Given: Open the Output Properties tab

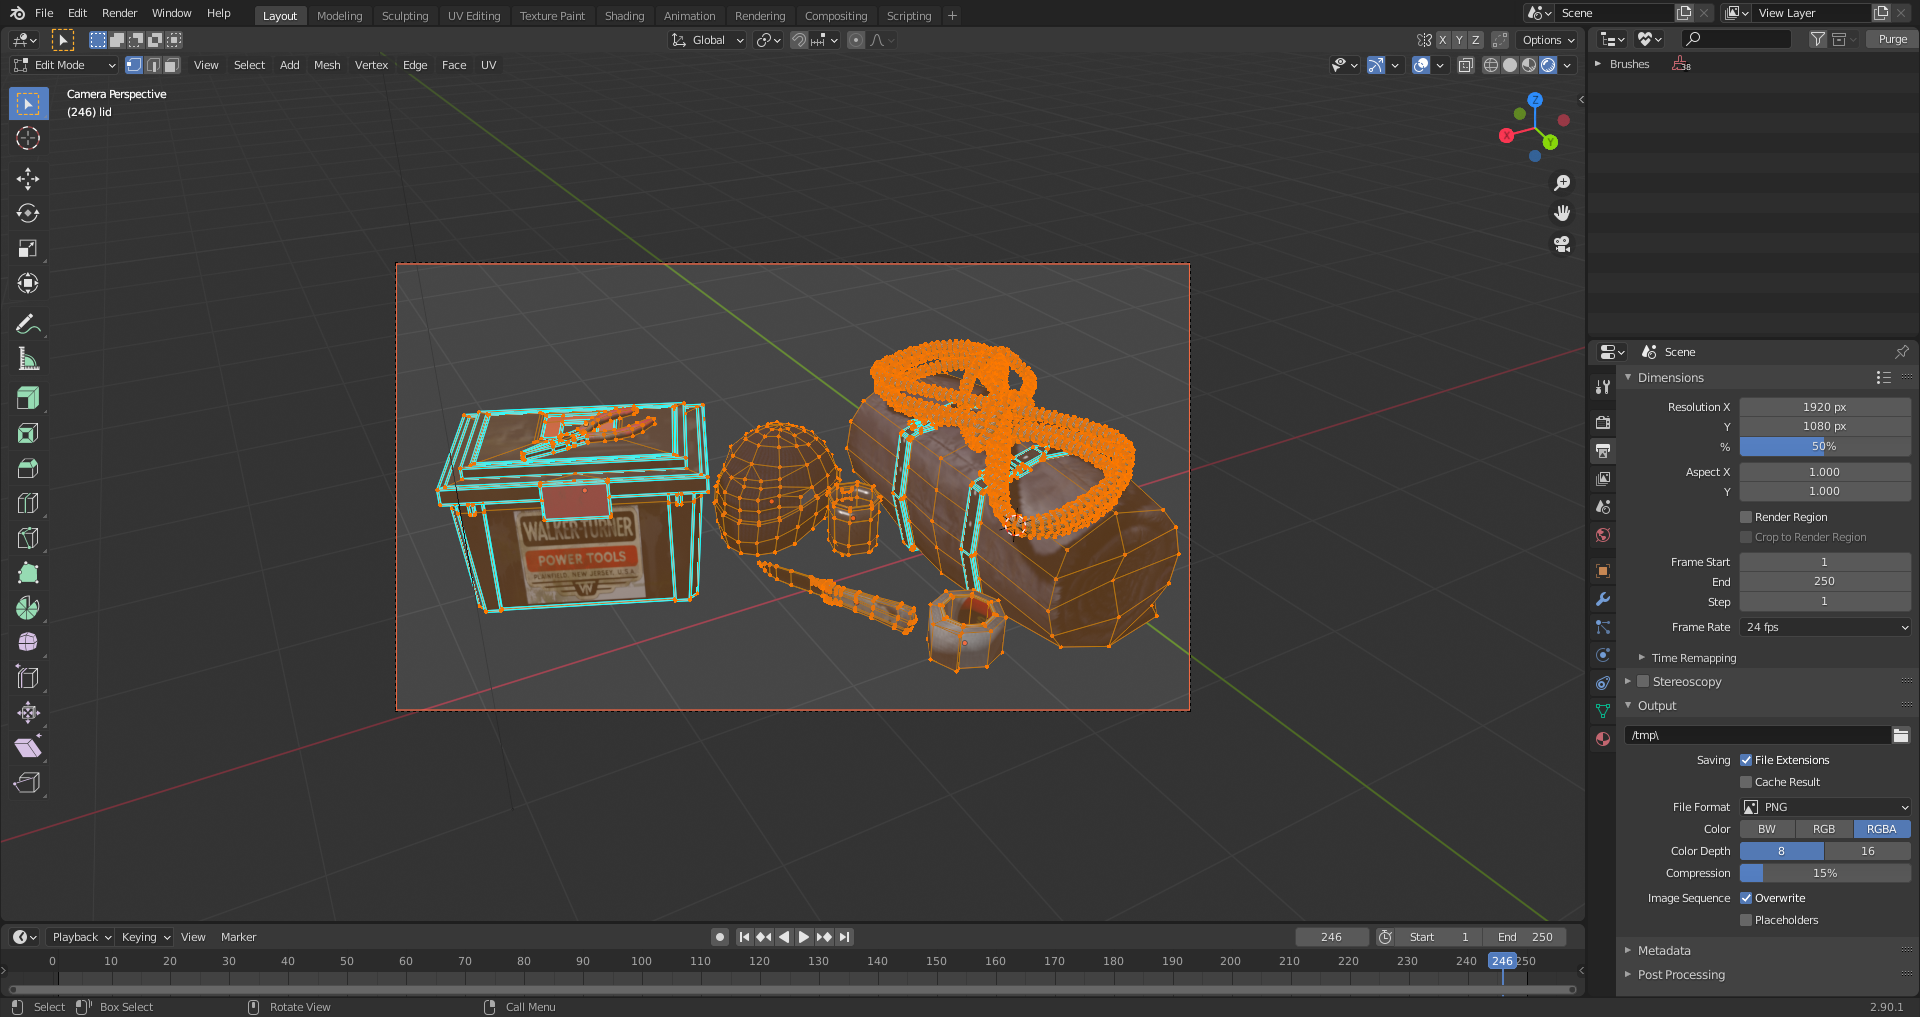Looking at the screenshot, I should (1602, 451).
